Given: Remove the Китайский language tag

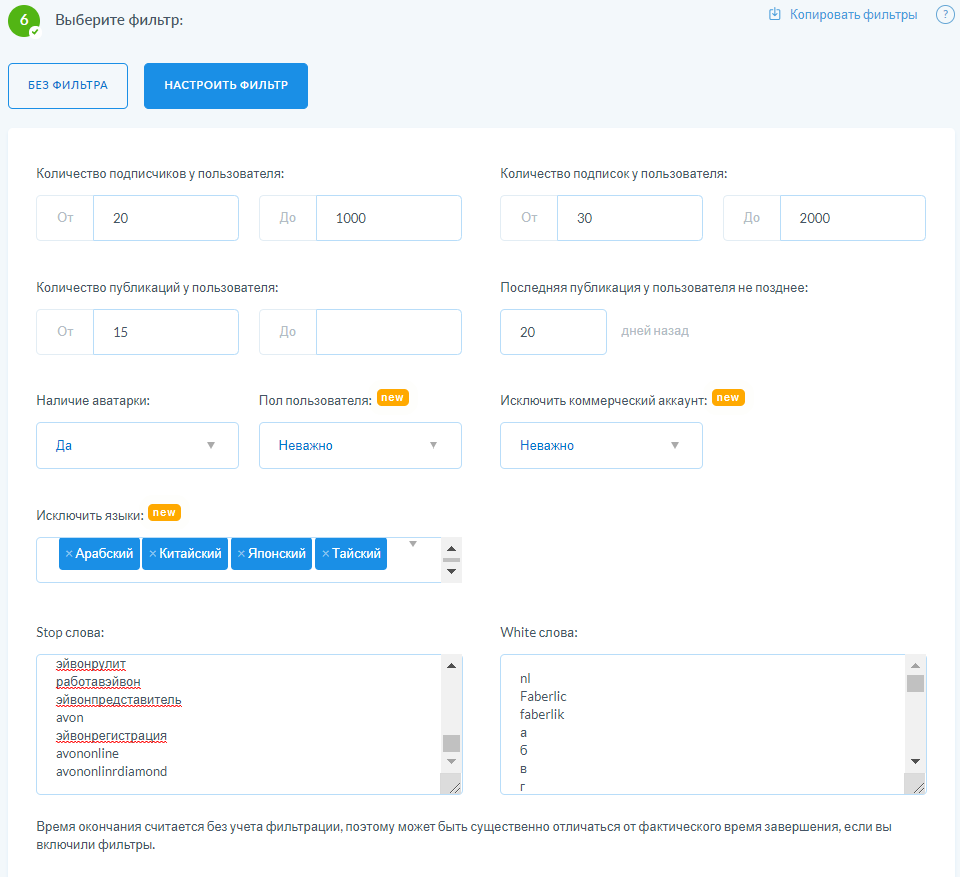Looking at the screenshot, I should [x=152, y=554].
